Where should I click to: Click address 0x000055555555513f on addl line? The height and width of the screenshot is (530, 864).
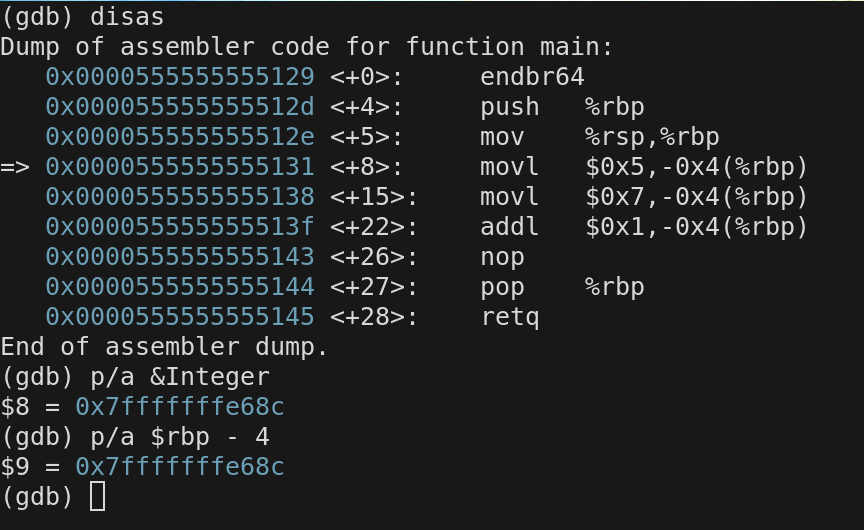click(x=180, y=227)
